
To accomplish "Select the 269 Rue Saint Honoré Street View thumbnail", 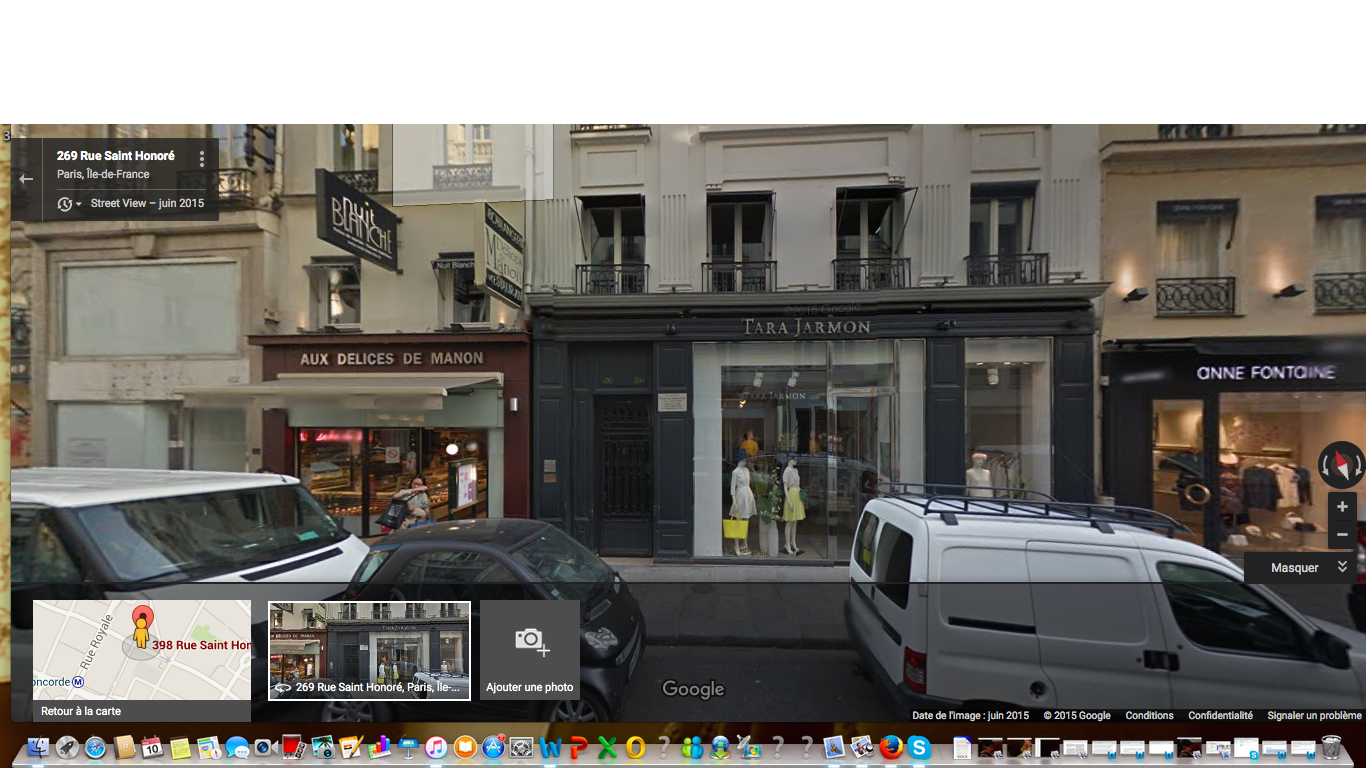I will pos(369,650).
